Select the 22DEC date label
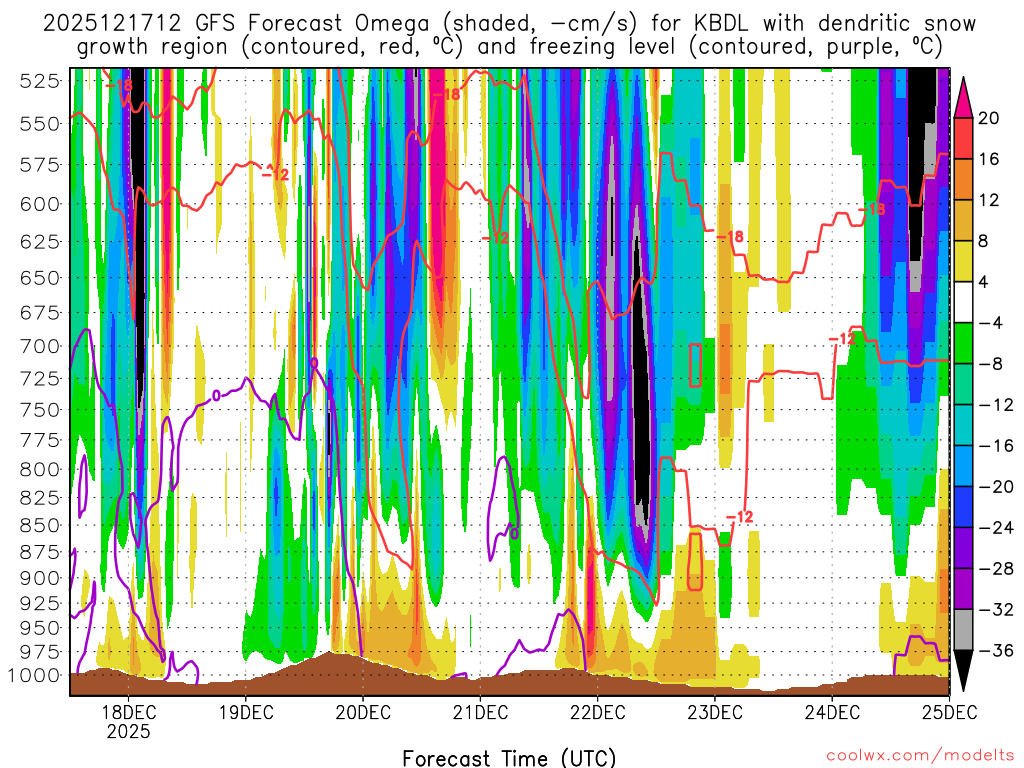This screenshot has height=768, width=1024. [598, 712]
